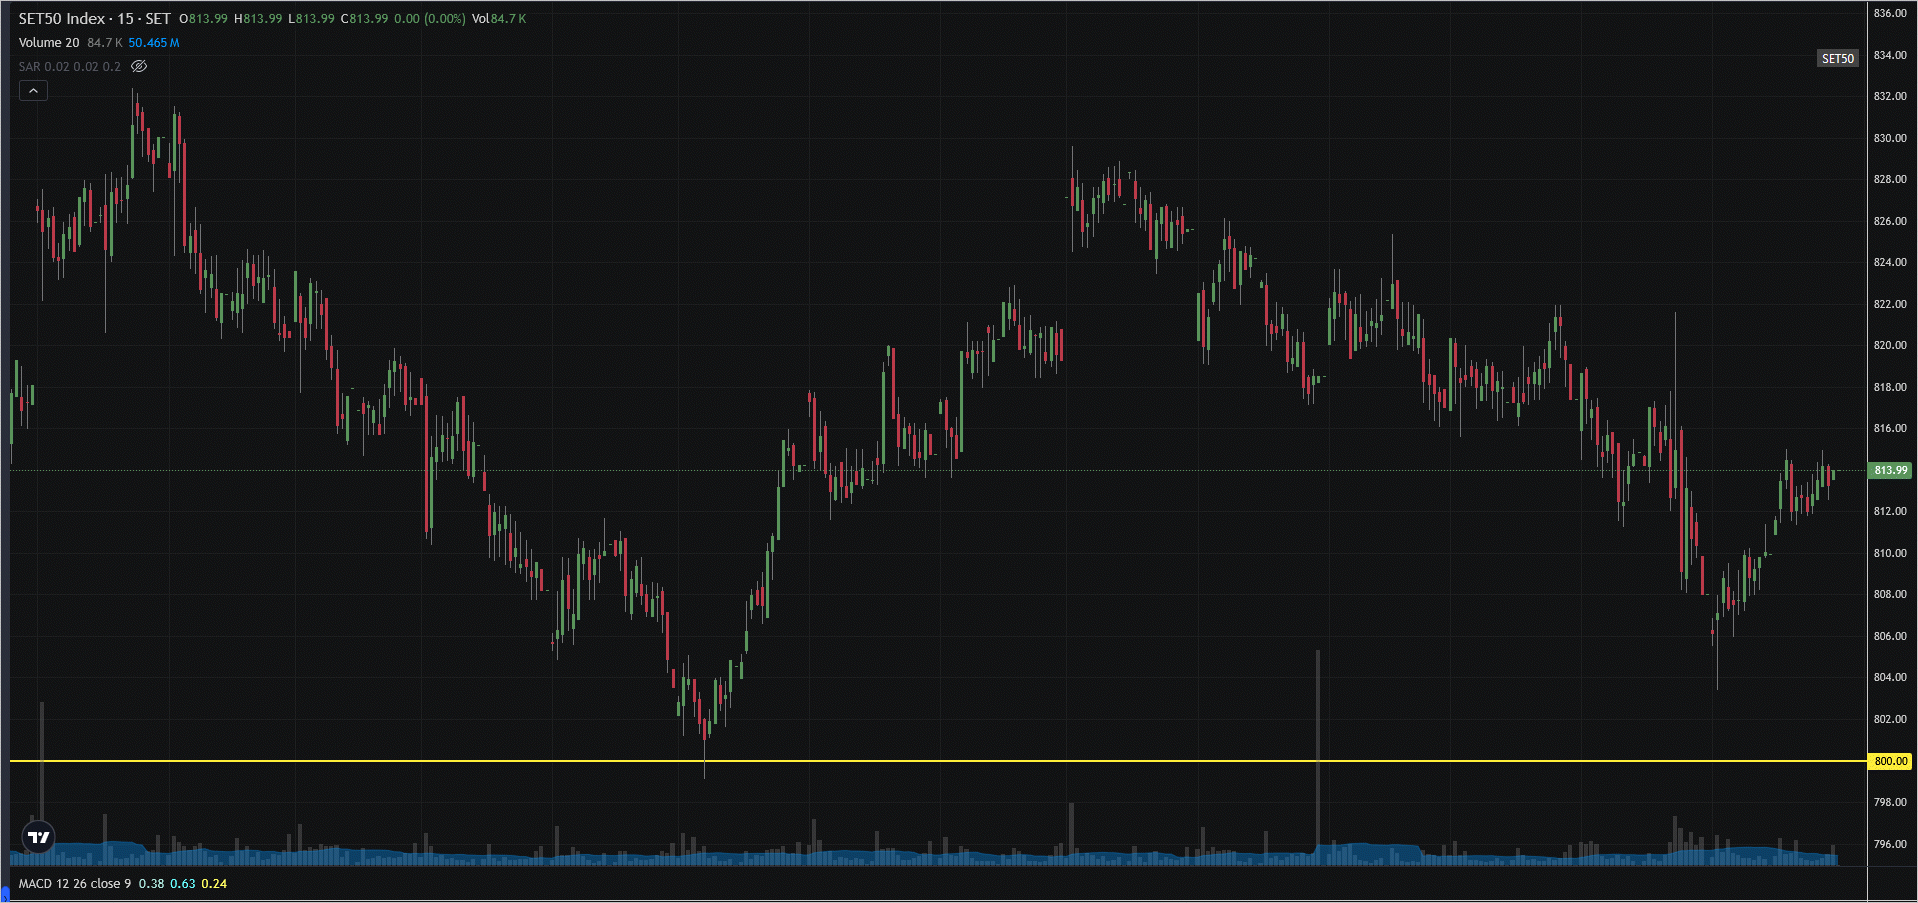The image size is (1918, 903).
Task: Select the yellow 800.00 price label
Action: coord(1891,761)
